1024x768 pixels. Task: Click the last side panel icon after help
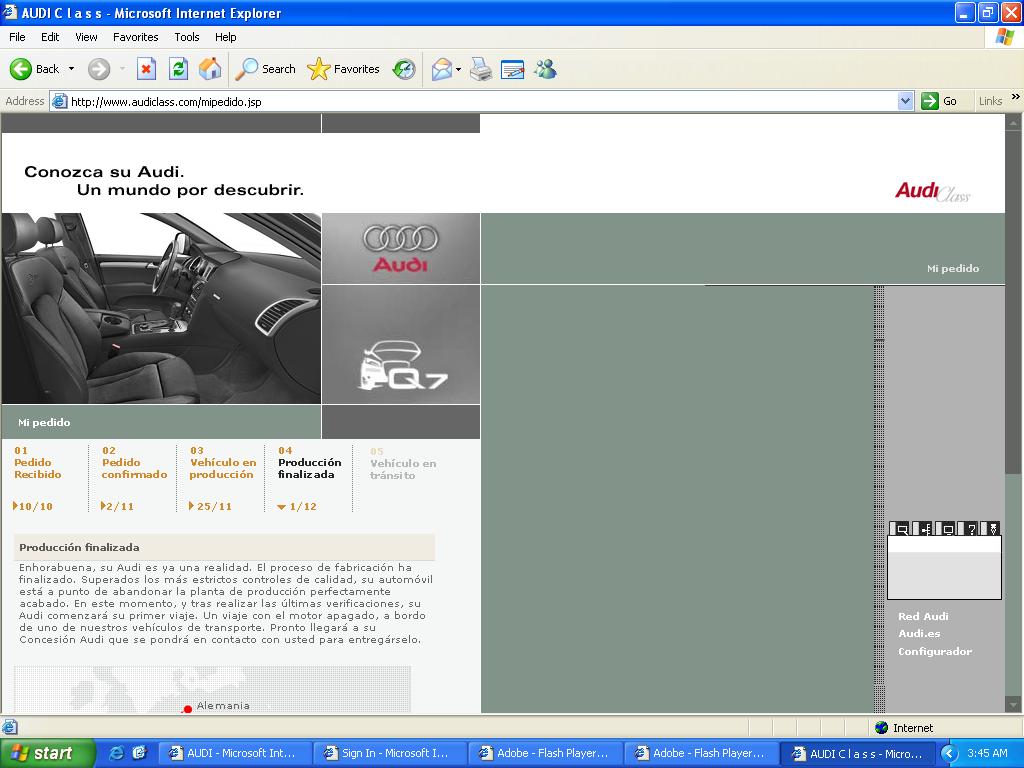[991, 528]
